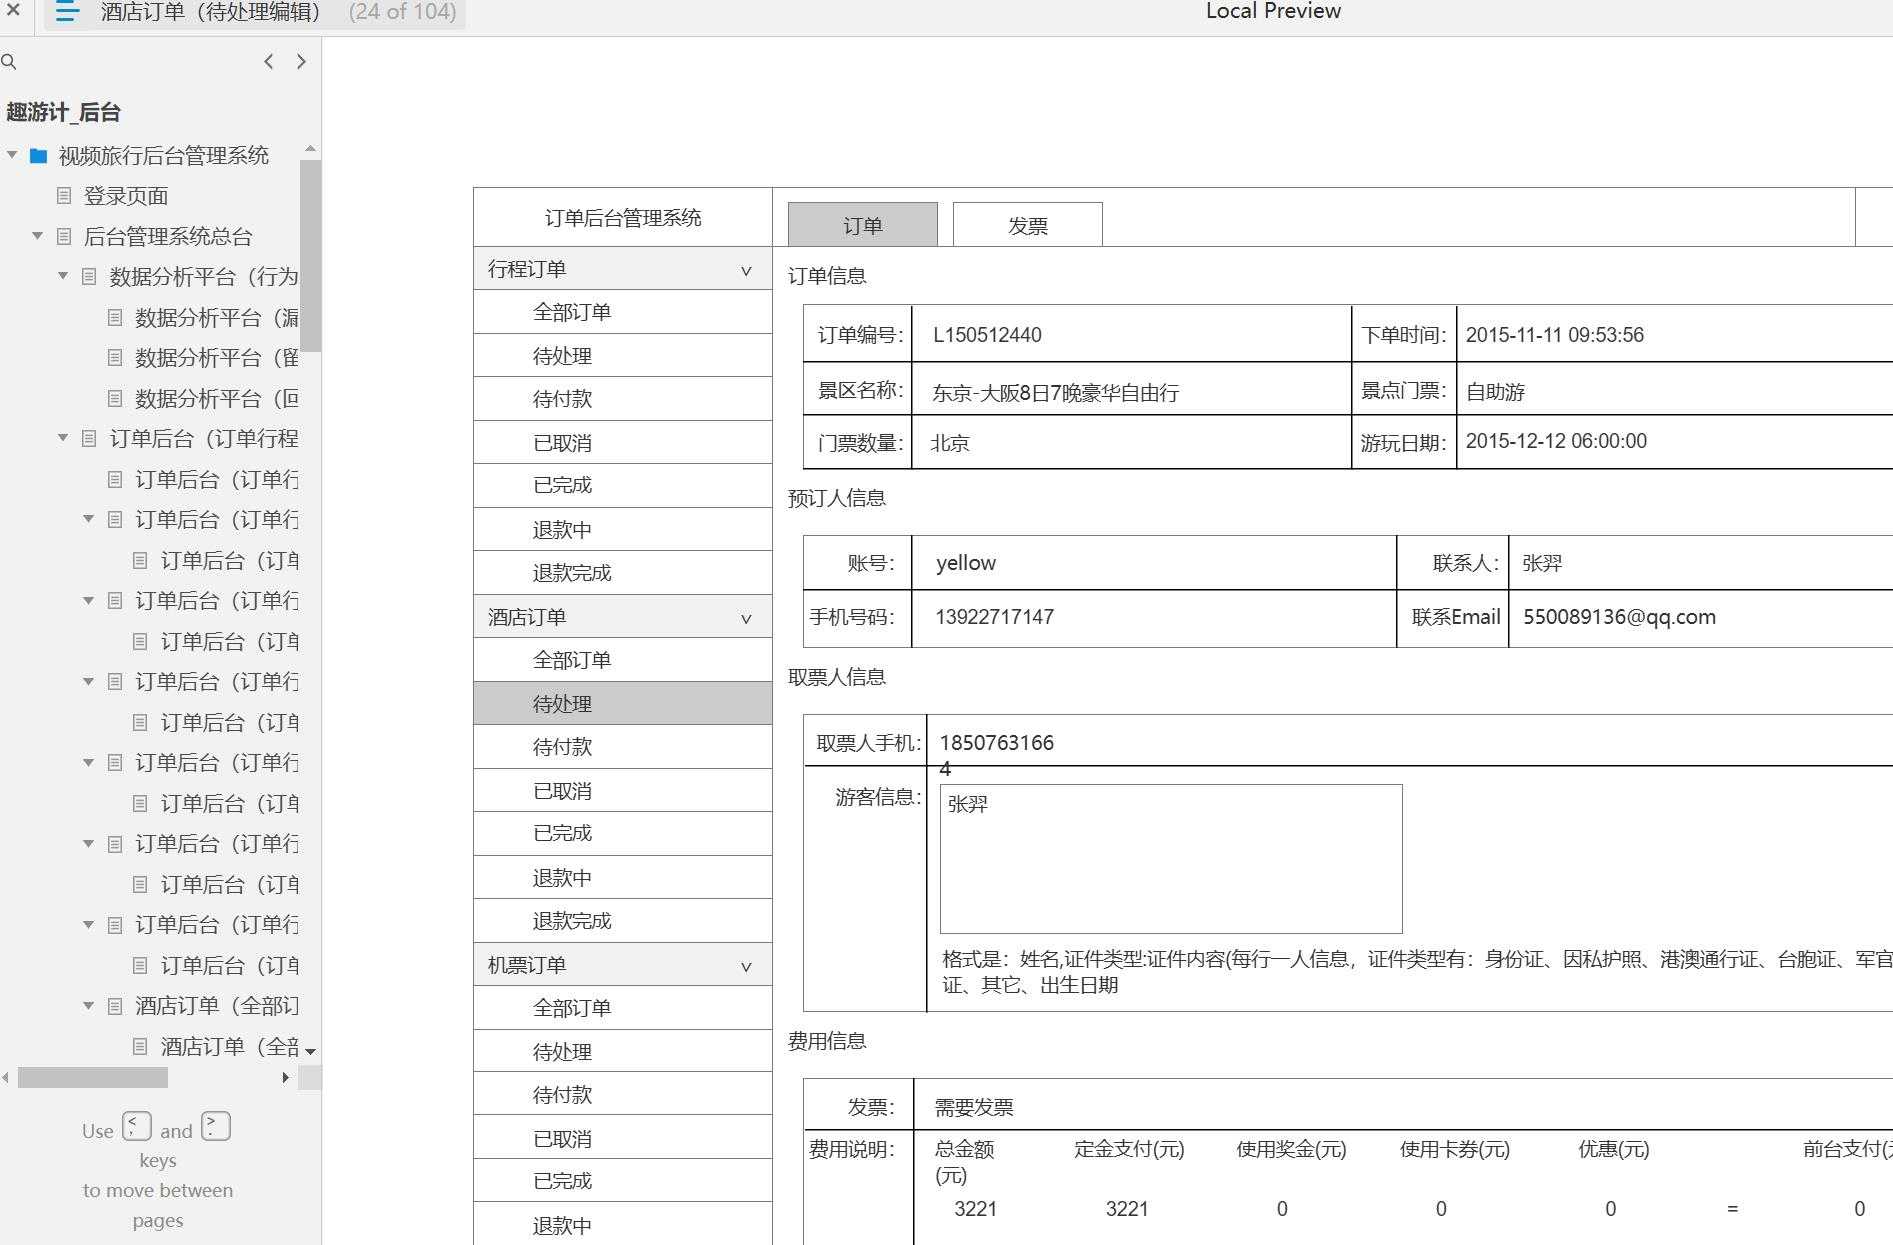The image size is (1893, 1245).
Task: Collapse the 酒店订单 section chevron
Action: click(744, 617)
